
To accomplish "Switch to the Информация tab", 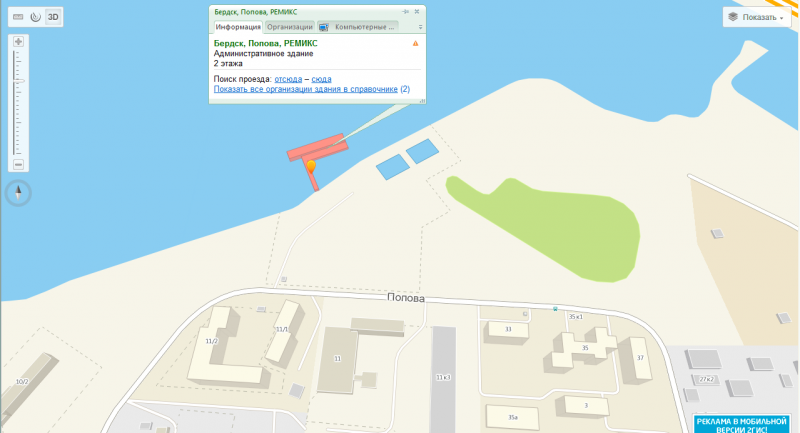I will (238, 27).
